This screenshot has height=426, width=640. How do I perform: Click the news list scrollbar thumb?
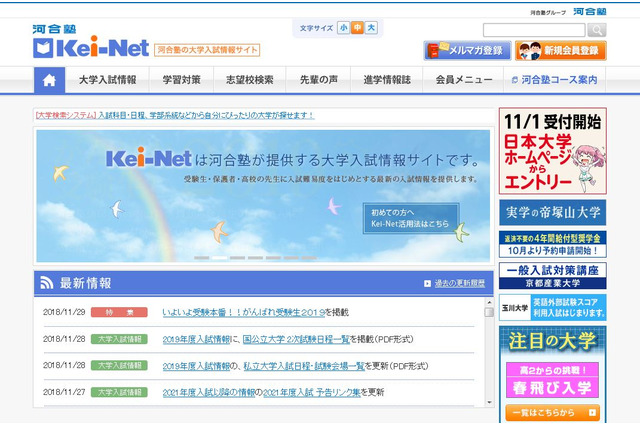pos(489,312)
